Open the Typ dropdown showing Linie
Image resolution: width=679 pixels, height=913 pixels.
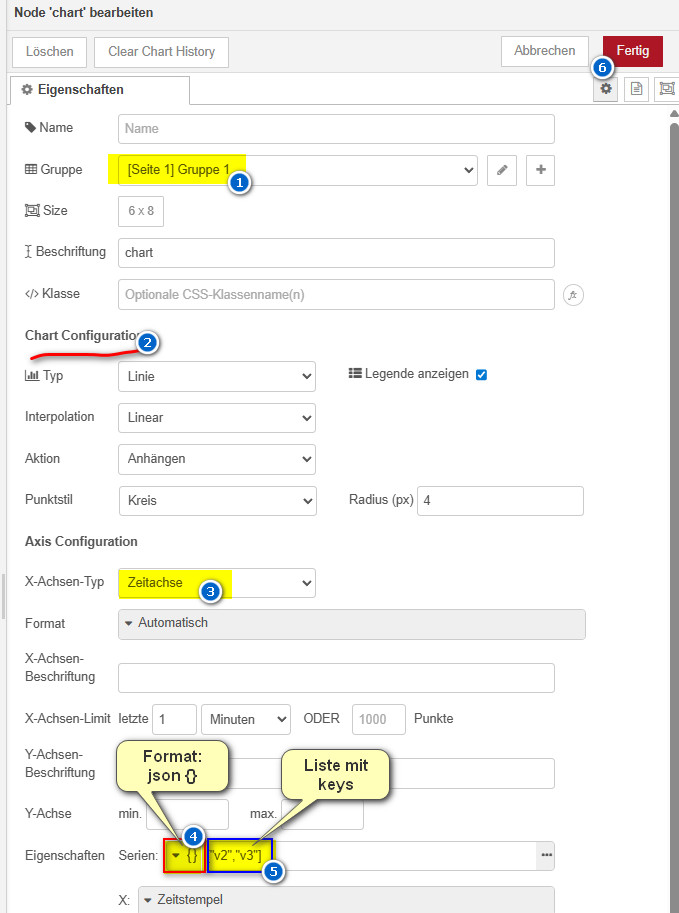coord(216,376)
